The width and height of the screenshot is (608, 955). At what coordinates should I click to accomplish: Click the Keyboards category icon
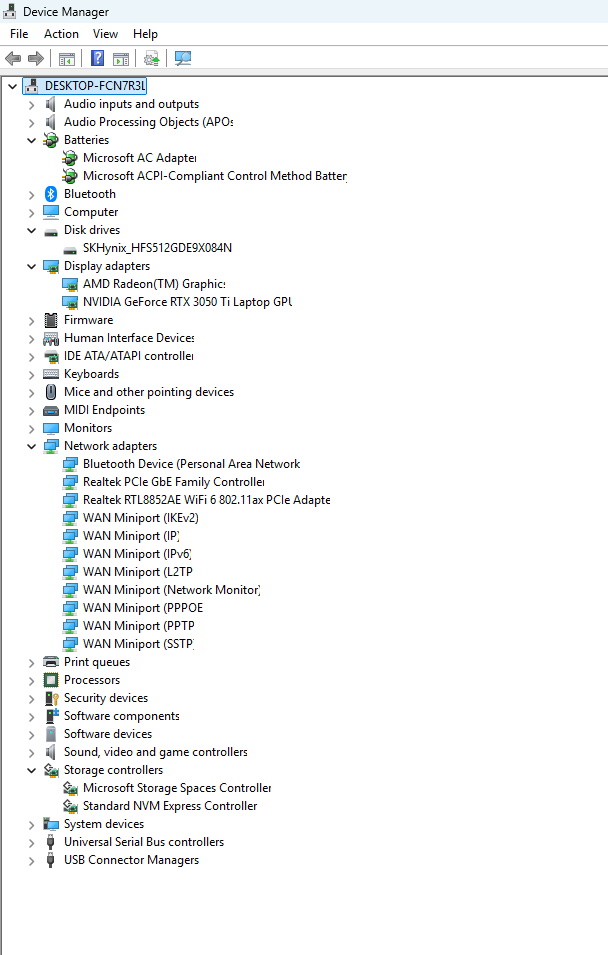click(51, 374)
